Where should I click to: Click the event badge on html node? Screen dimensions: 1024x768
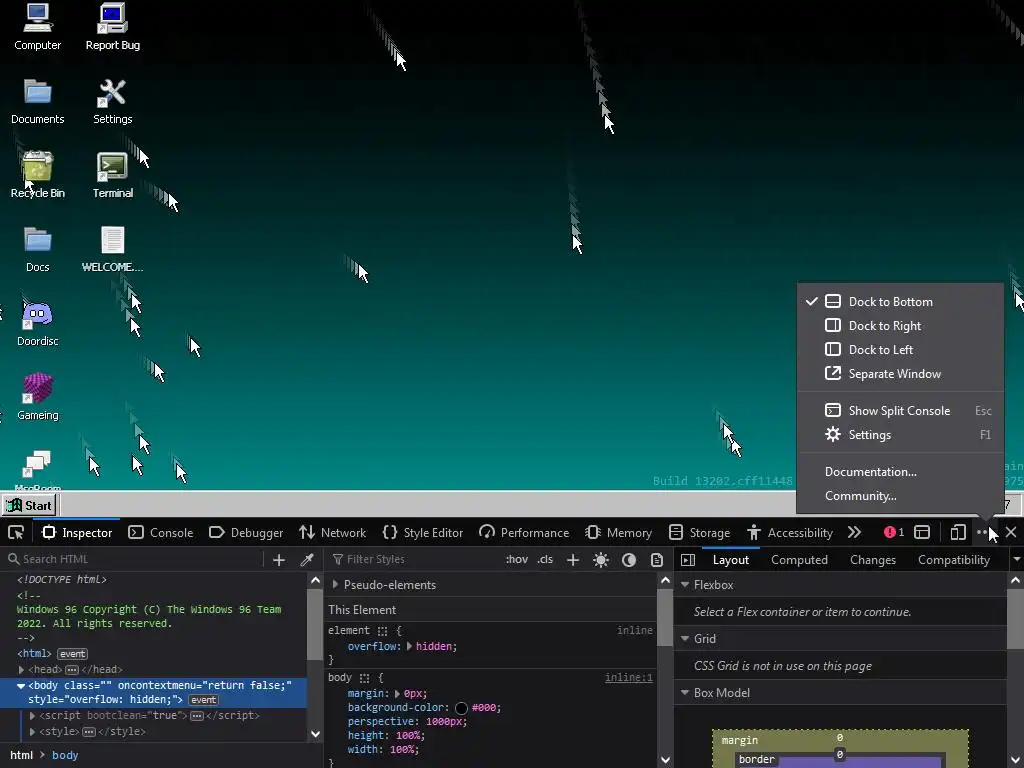[72, 654]
